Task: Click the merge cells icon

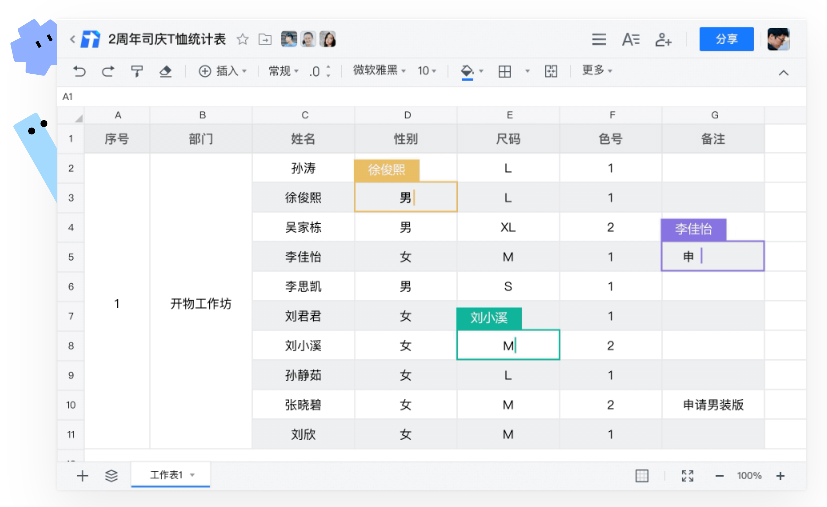Action: tap(550, 71)
